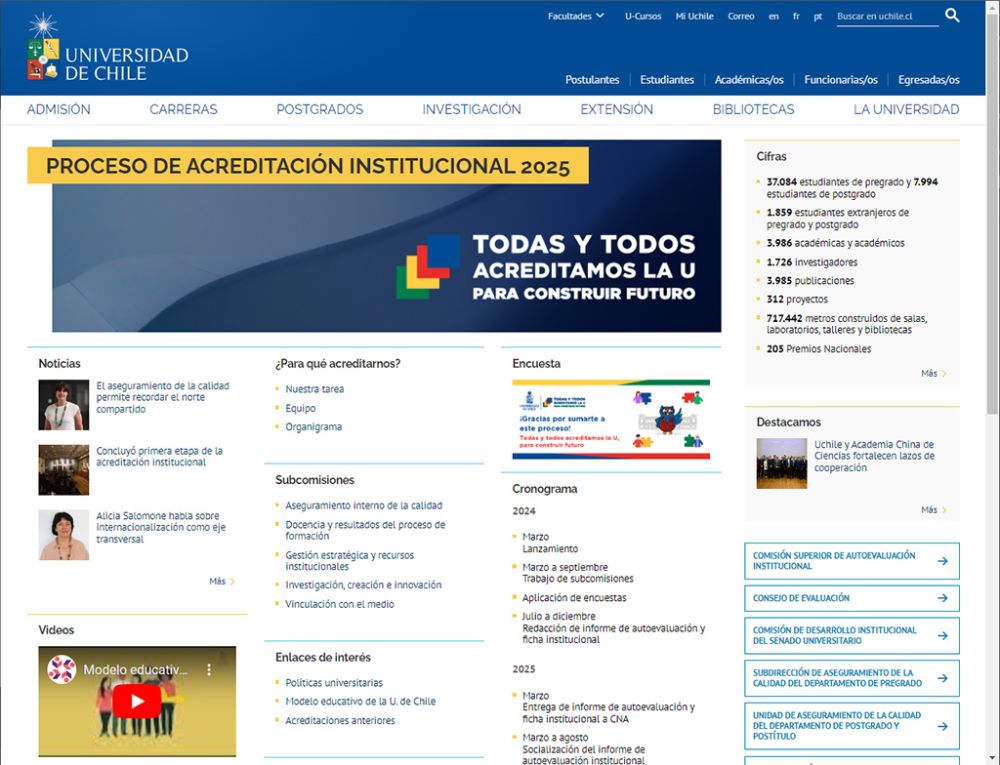1000x765 pixels.
Task: Open the ADMISIÓN navigation section
Action: pos(60,109)
